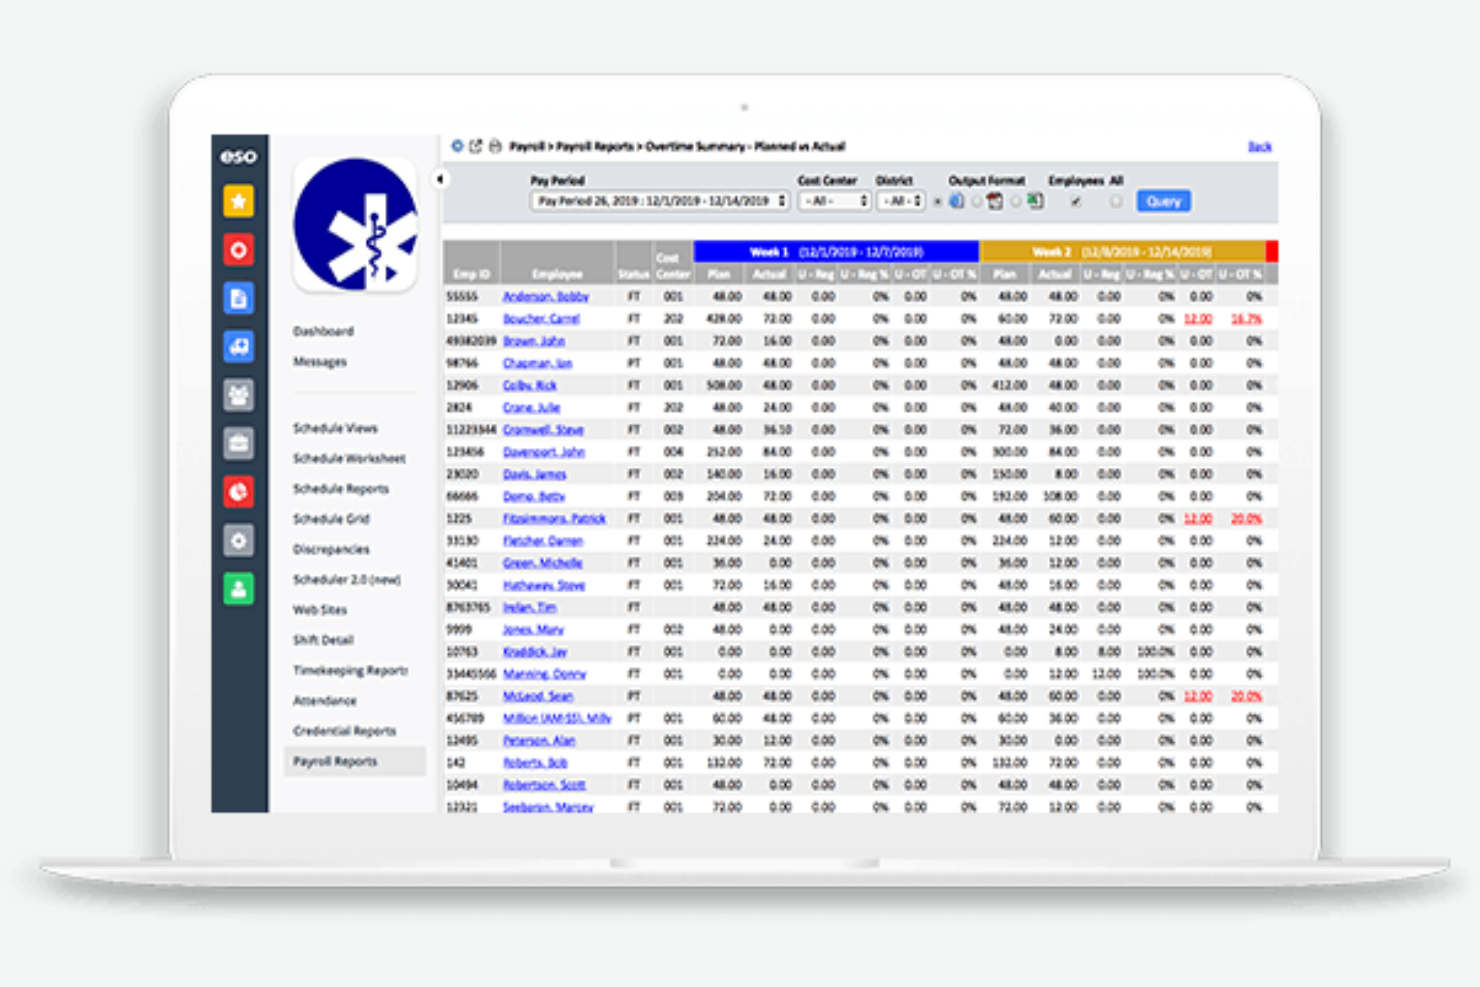This screenshot has width=1480, height=987.
Task: Open the green person profile icon
Action: click(239, 589)
